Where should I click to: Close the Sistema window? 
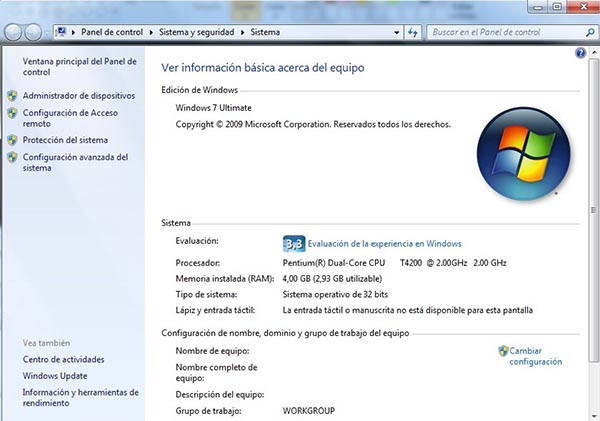(583, 7)
